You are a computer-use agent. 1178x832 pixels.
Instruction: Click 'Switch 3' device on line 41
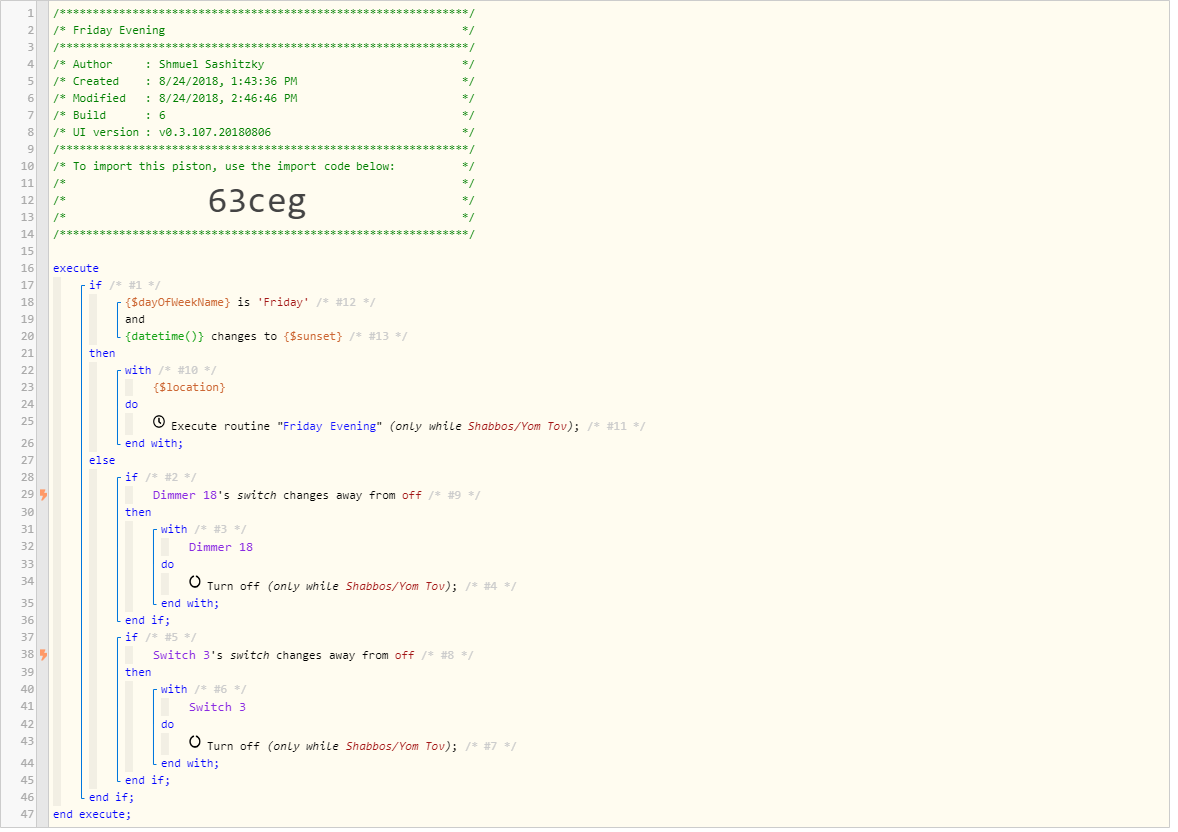(217, 707)
